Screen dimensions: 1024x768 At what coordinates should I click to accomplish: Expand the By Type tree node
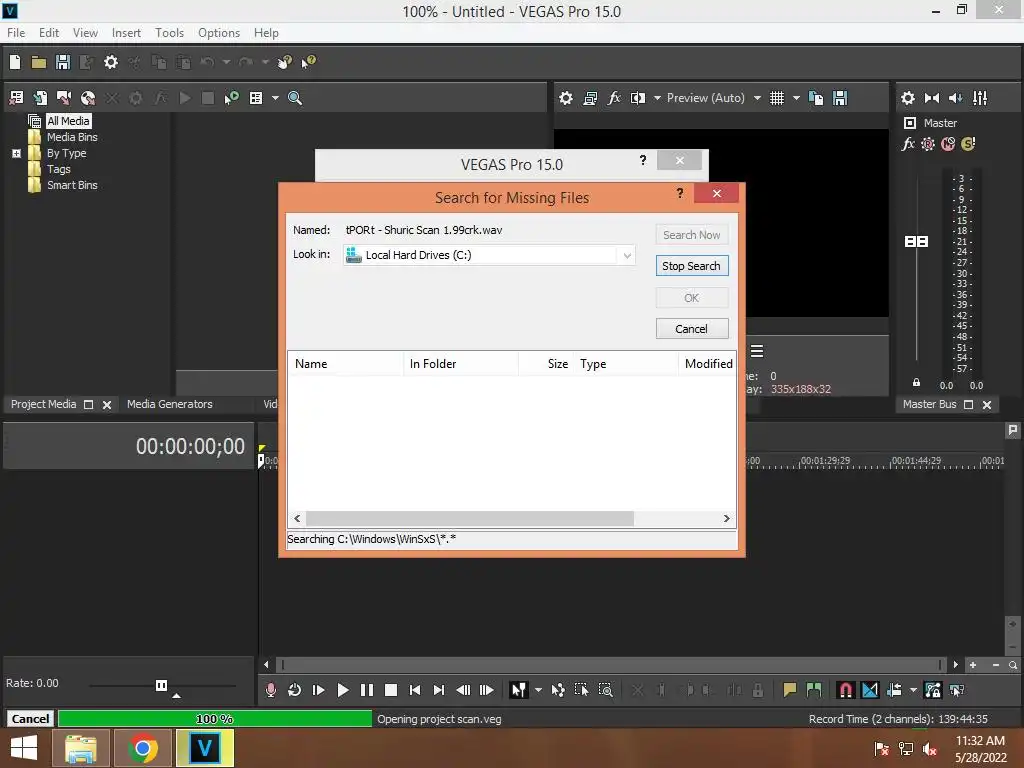click(16, 153)
